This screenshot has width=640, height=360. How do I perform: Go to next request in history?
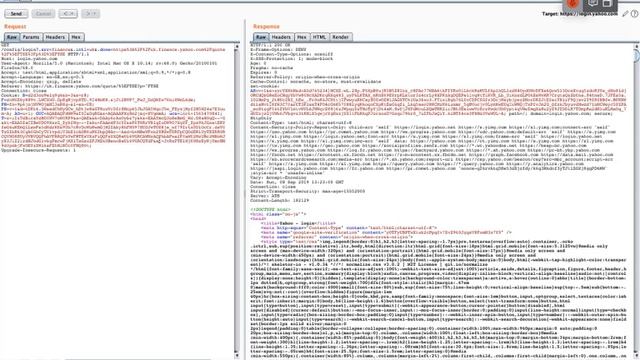click(90, 13)
